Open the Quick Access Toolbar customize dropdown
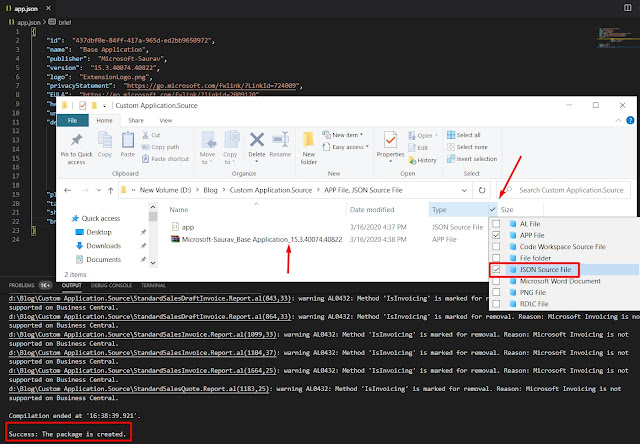Viewport: 640px width, 444px height. (x=104, y=106)
